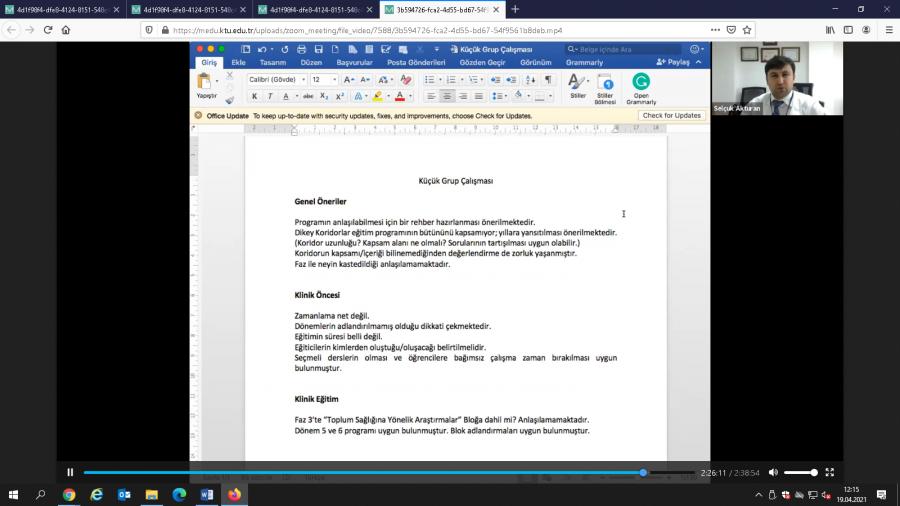Screen dimensions: 900x506
Task: Expand the bullet list dropdown arrow
Action: point(438,79)
